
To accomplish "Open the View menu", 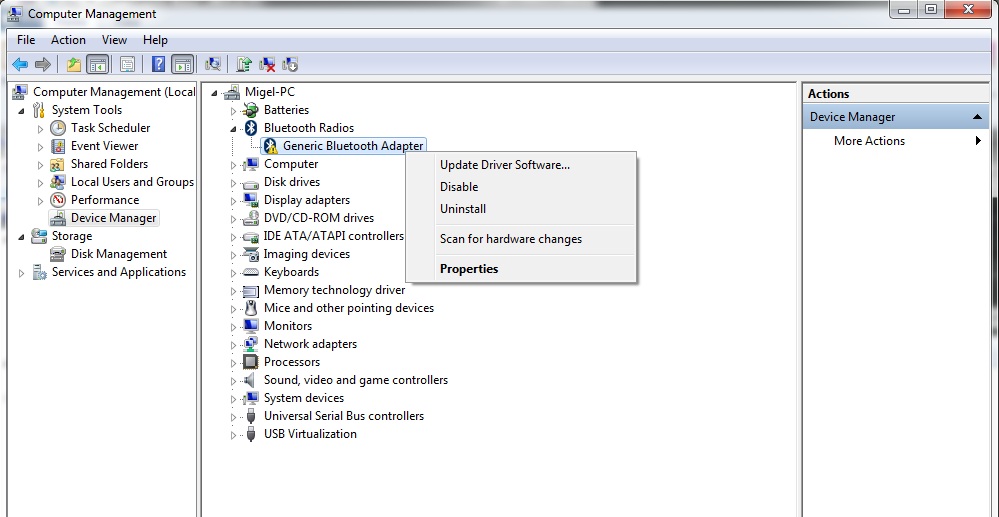I will pos(114,40).
